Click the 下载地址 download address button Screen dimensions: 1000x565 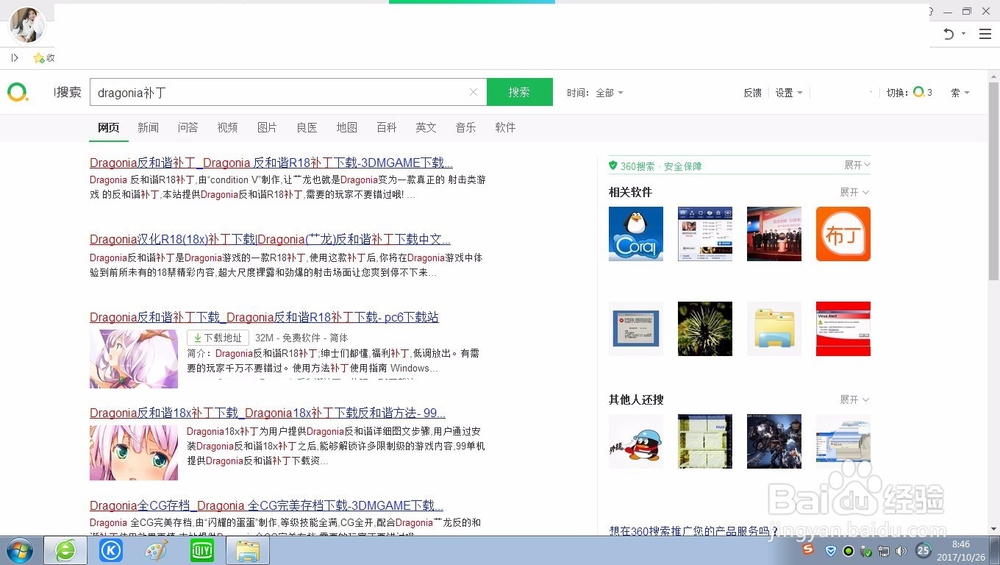pos(217,337)
